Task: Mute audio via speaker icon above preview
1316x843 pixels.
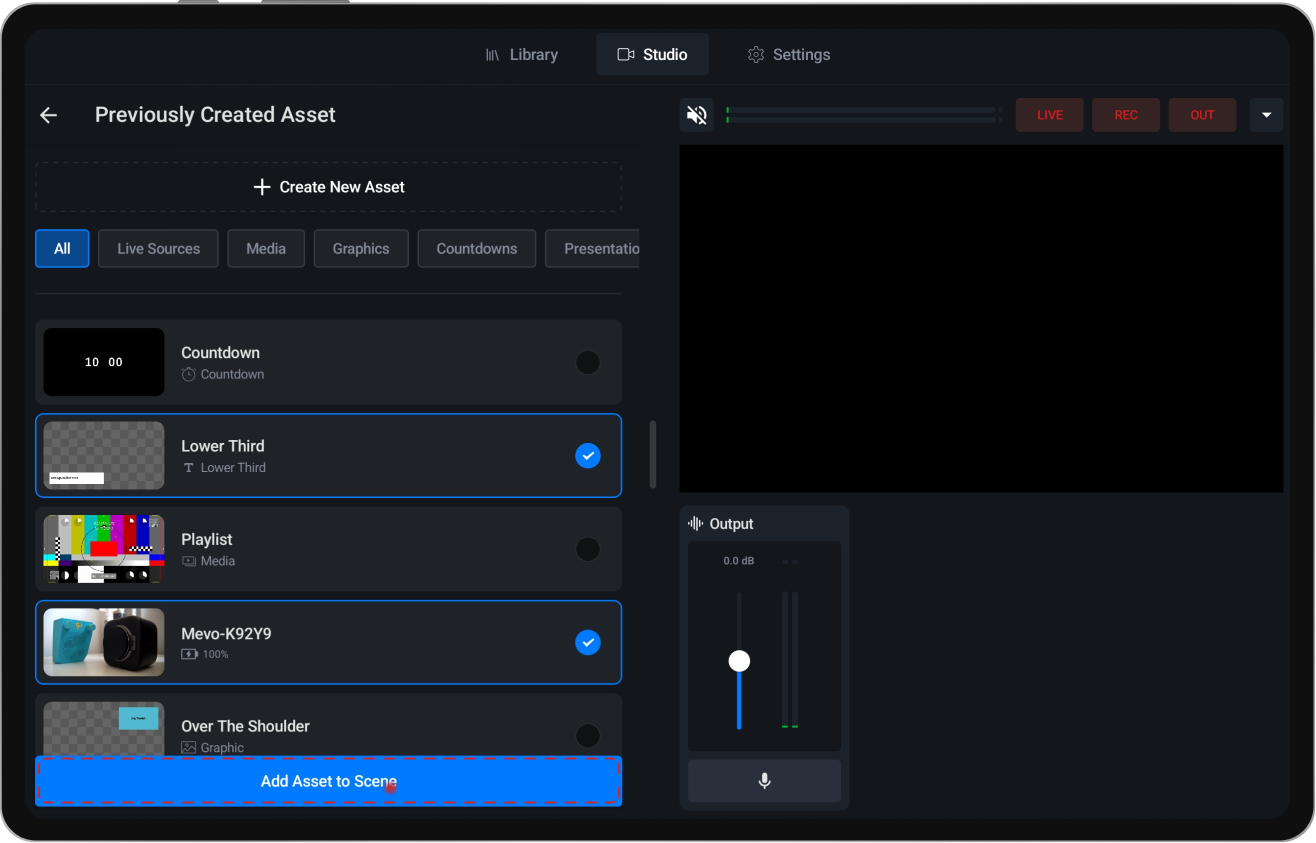Action: [x=696, y=114]
